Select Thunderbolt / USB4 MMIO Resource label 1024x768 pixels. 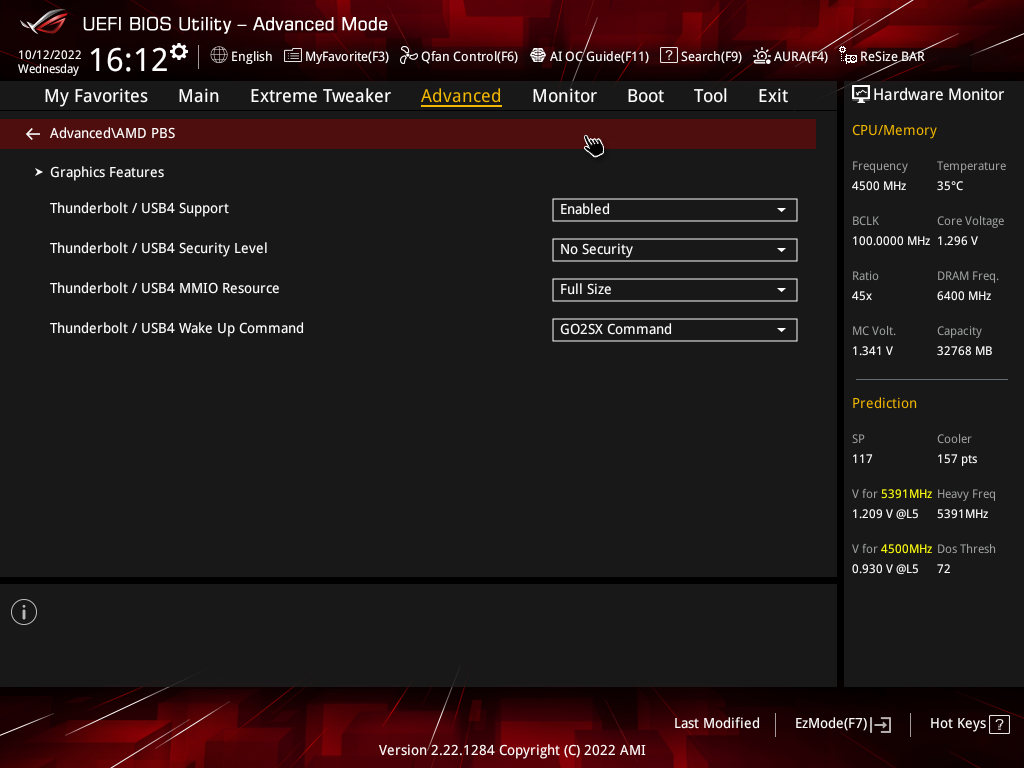(165, 288)
